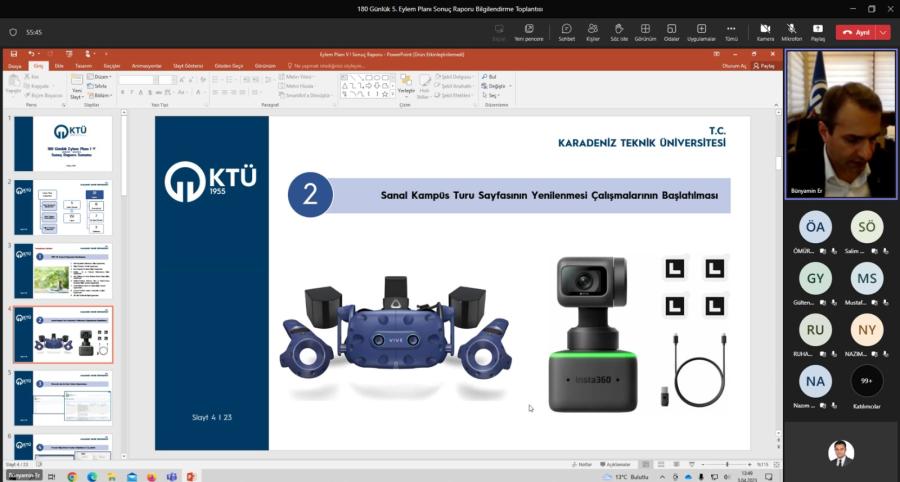
Task: Switch to Normal view in status bar
Action: click(646, 464)
